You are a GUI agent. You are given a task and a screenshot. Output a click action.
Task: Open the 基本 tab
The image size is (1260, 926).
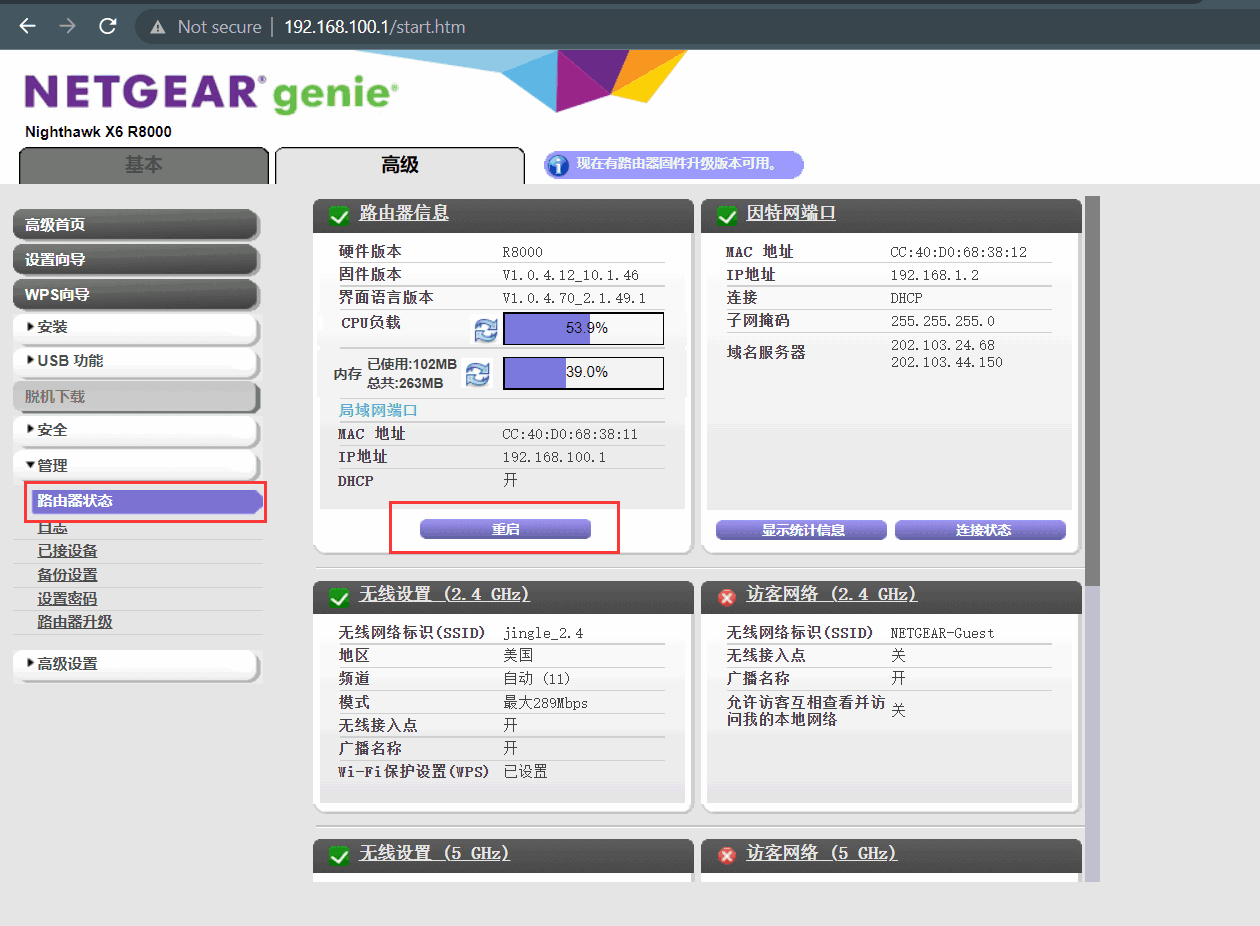144,165
